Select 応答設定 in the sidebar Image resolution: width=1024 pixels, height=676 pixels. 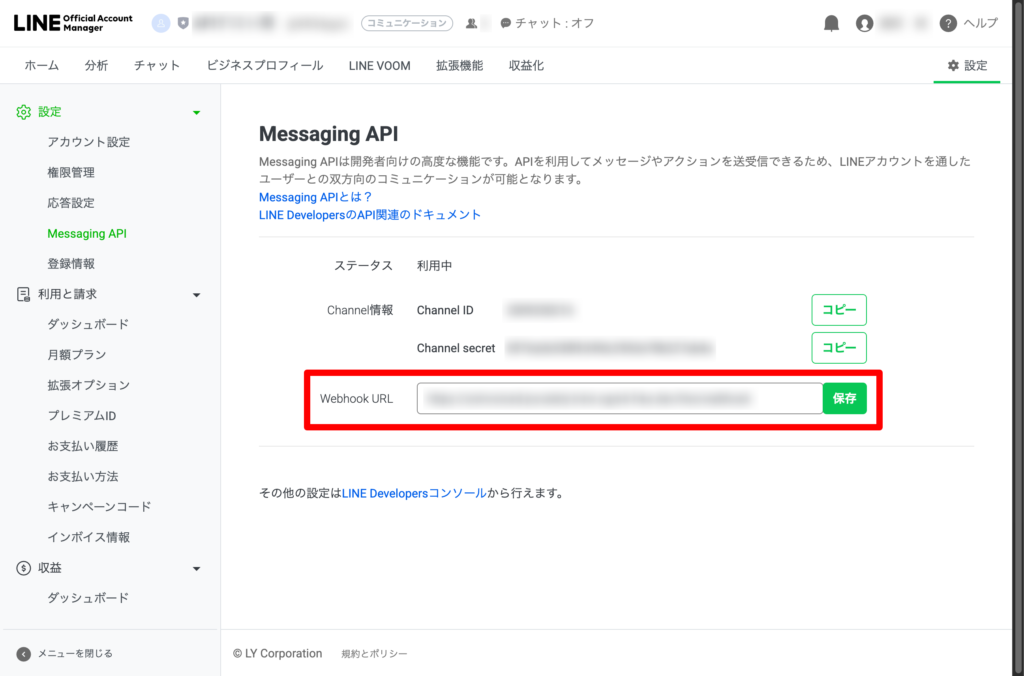pos(71,203)
